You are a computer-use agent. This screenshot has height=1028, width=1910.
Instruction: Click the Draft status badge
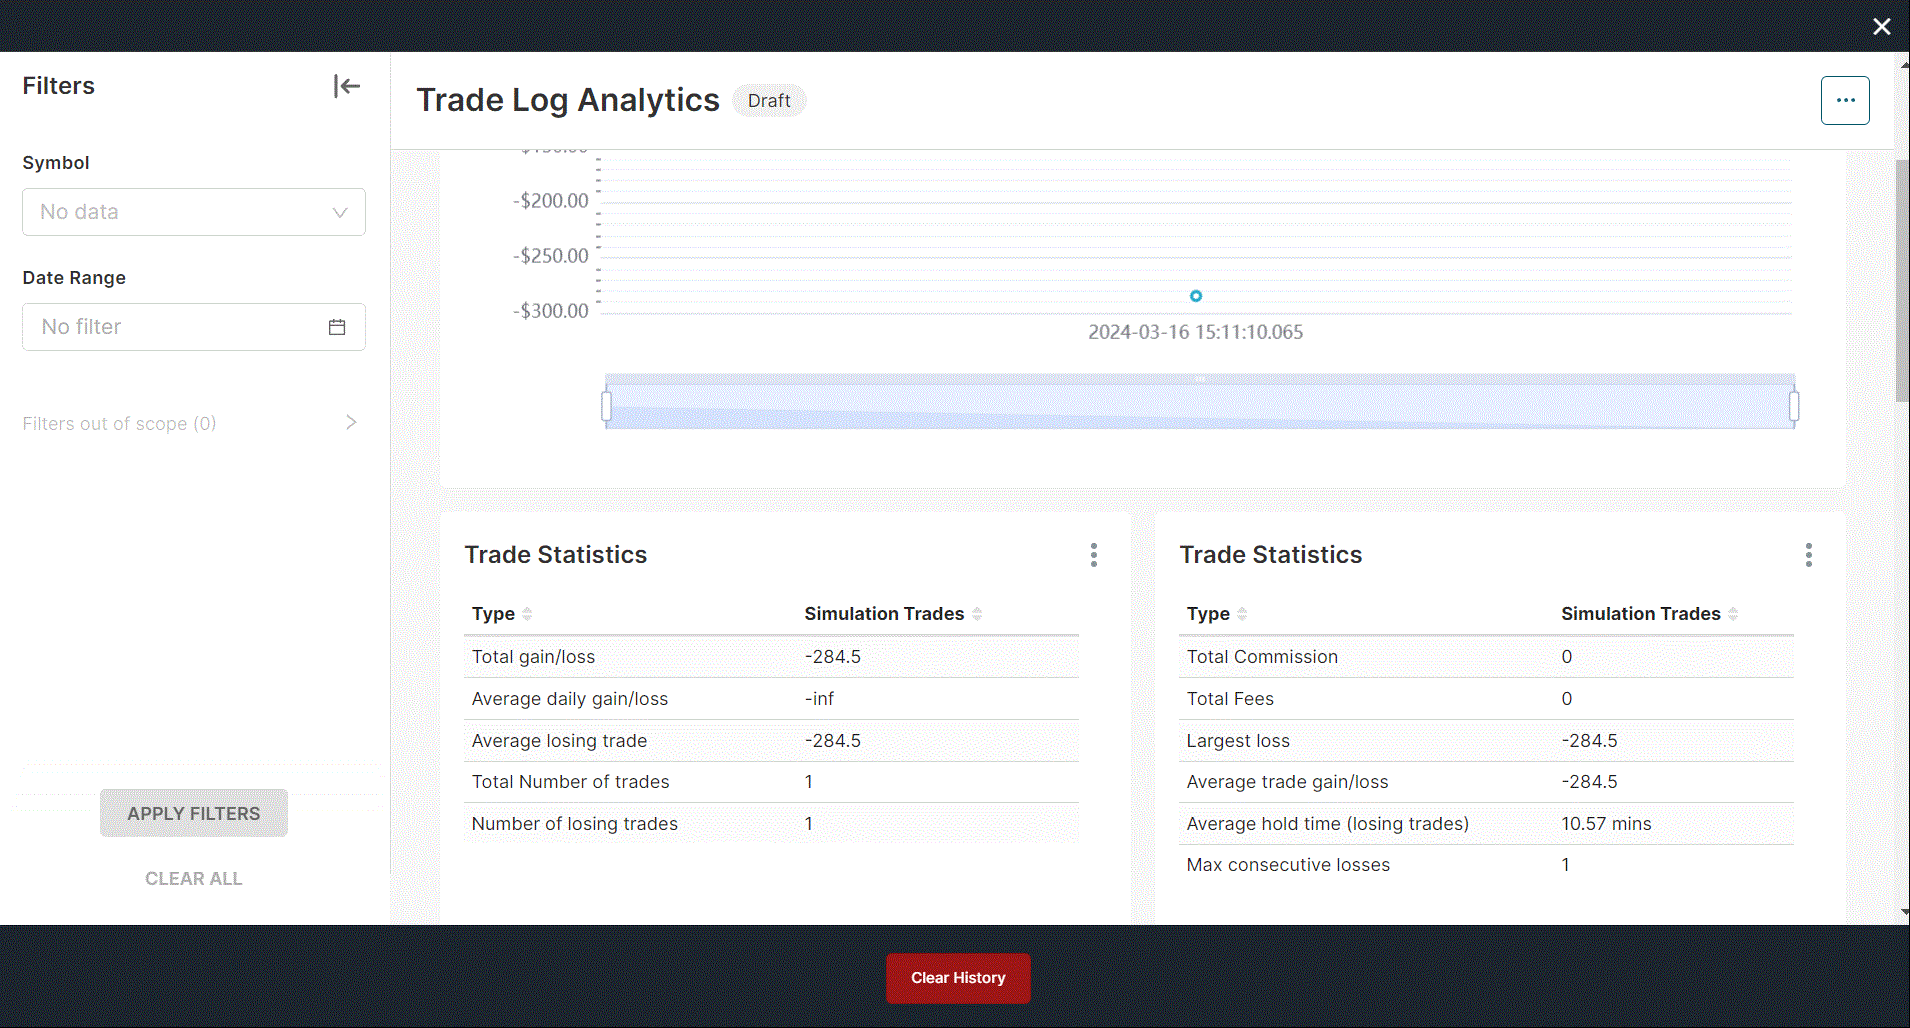point(768,101)
